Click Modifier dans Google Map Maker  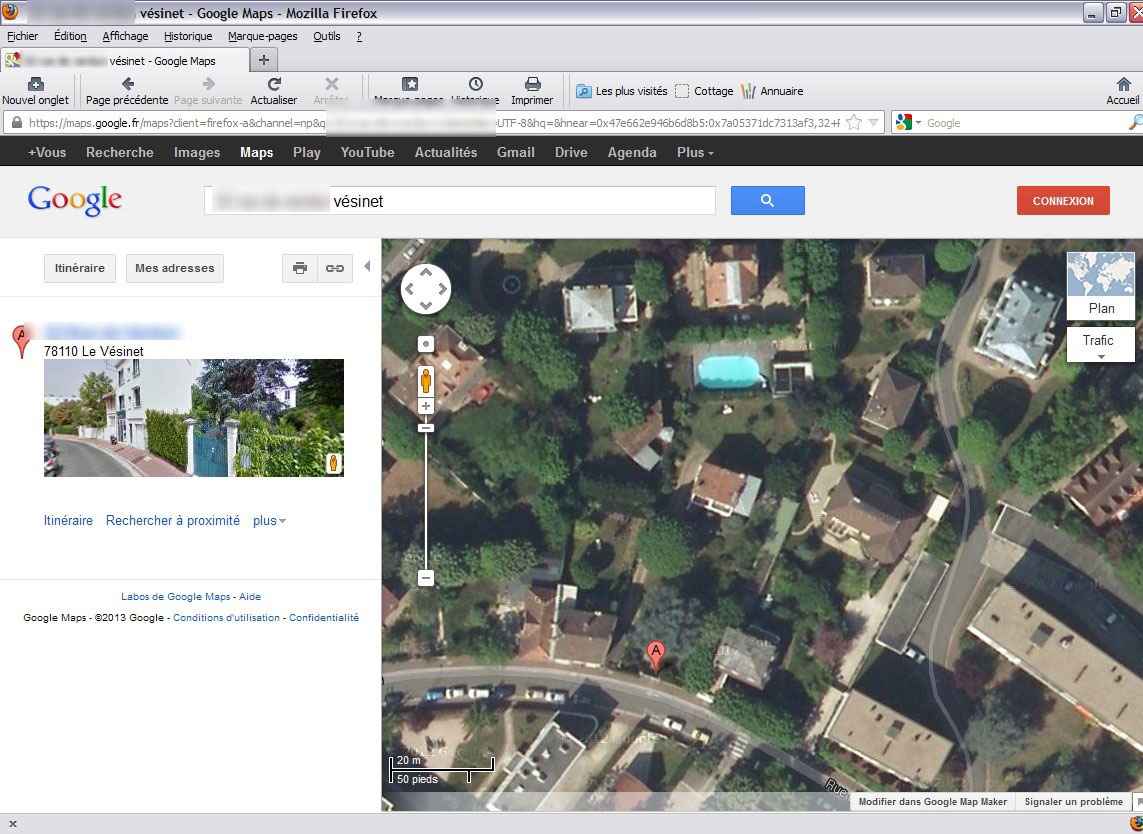tap(932, 802)
